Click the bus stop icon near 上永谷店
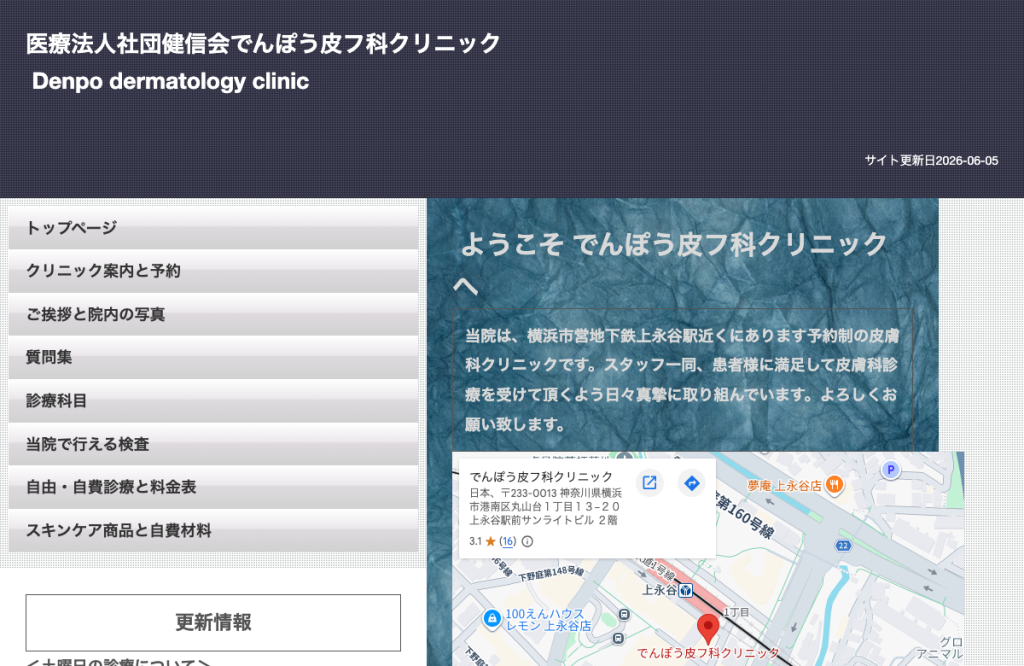The image size is (1024, 666). [624, 614]
